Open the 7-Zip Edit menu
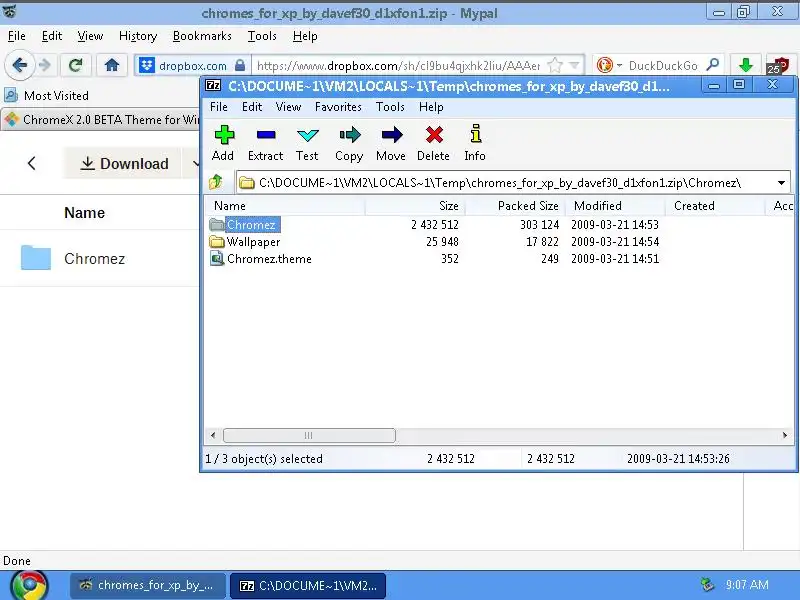The width and height of the screenshot is (800, 600). coord(252,107)
